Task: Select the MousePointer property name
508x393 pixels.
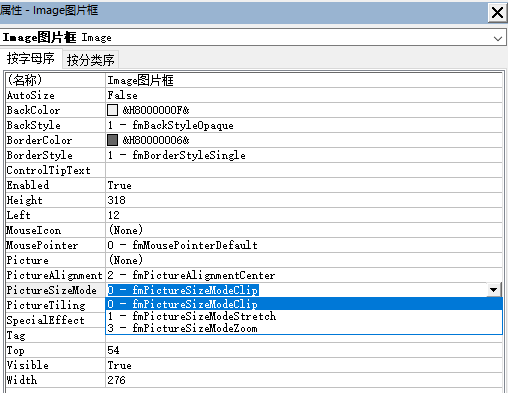Action: [x=55, y=245]
